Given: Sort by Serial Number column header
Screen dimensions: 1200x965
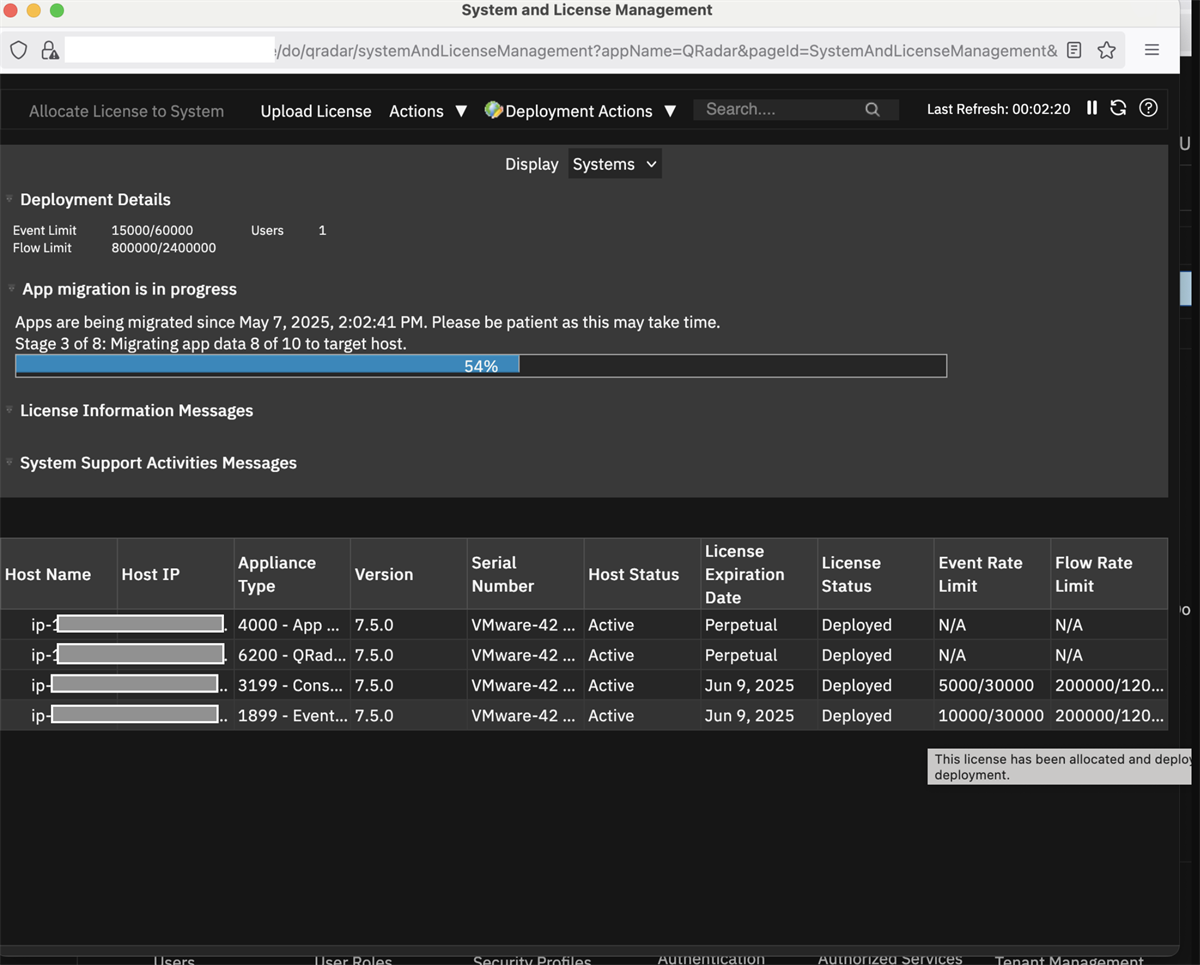Looking at the screenshot, I should [x=525, y=574].
